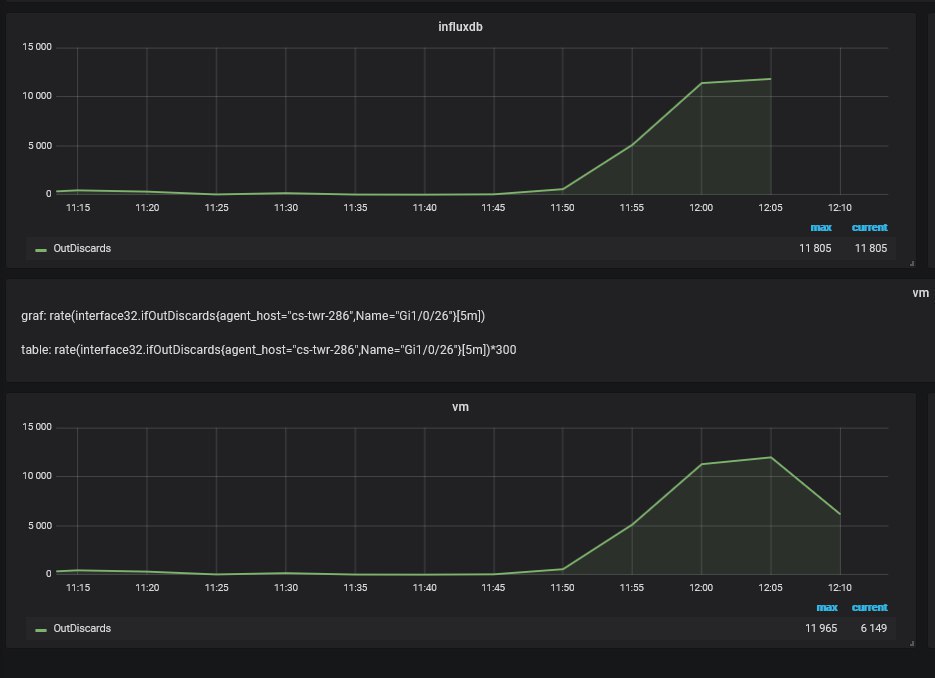Click the resize handle of influxdb panel
935x678 pixels.
click(x=912, y=264)
